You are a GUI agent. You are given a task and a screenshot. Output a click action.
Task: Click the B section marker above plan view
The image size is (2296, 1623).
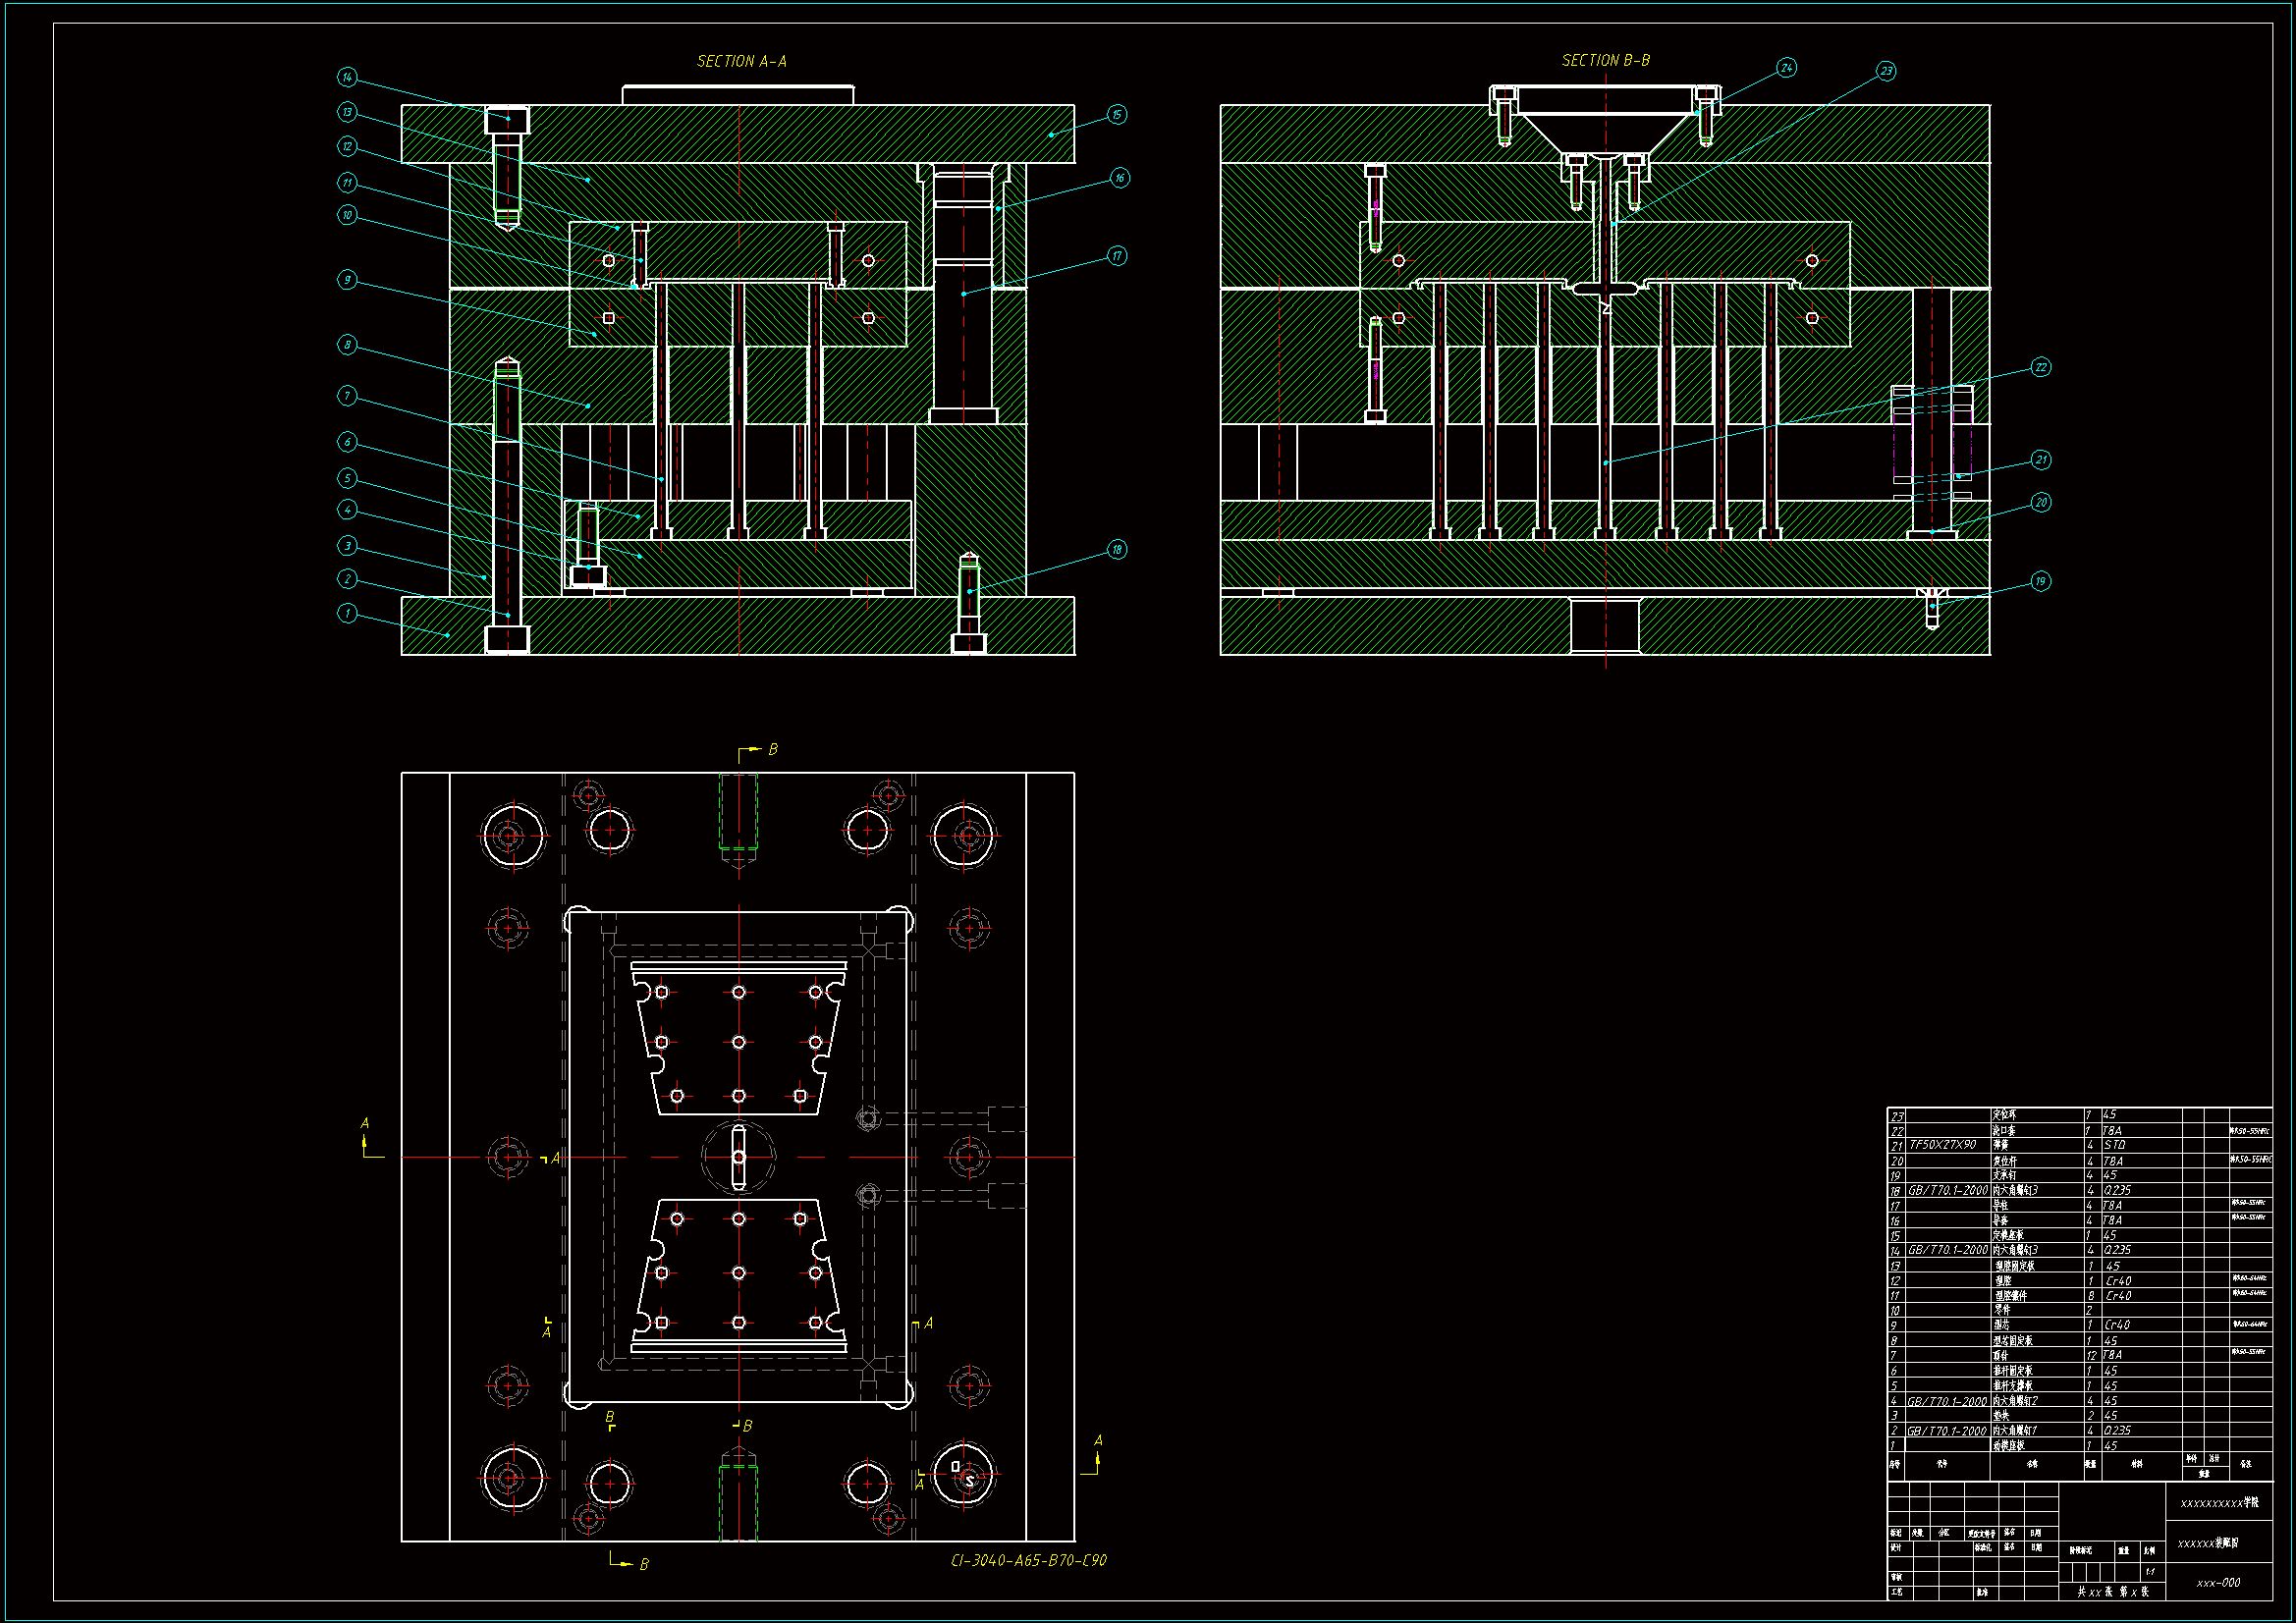coord(772,749)
